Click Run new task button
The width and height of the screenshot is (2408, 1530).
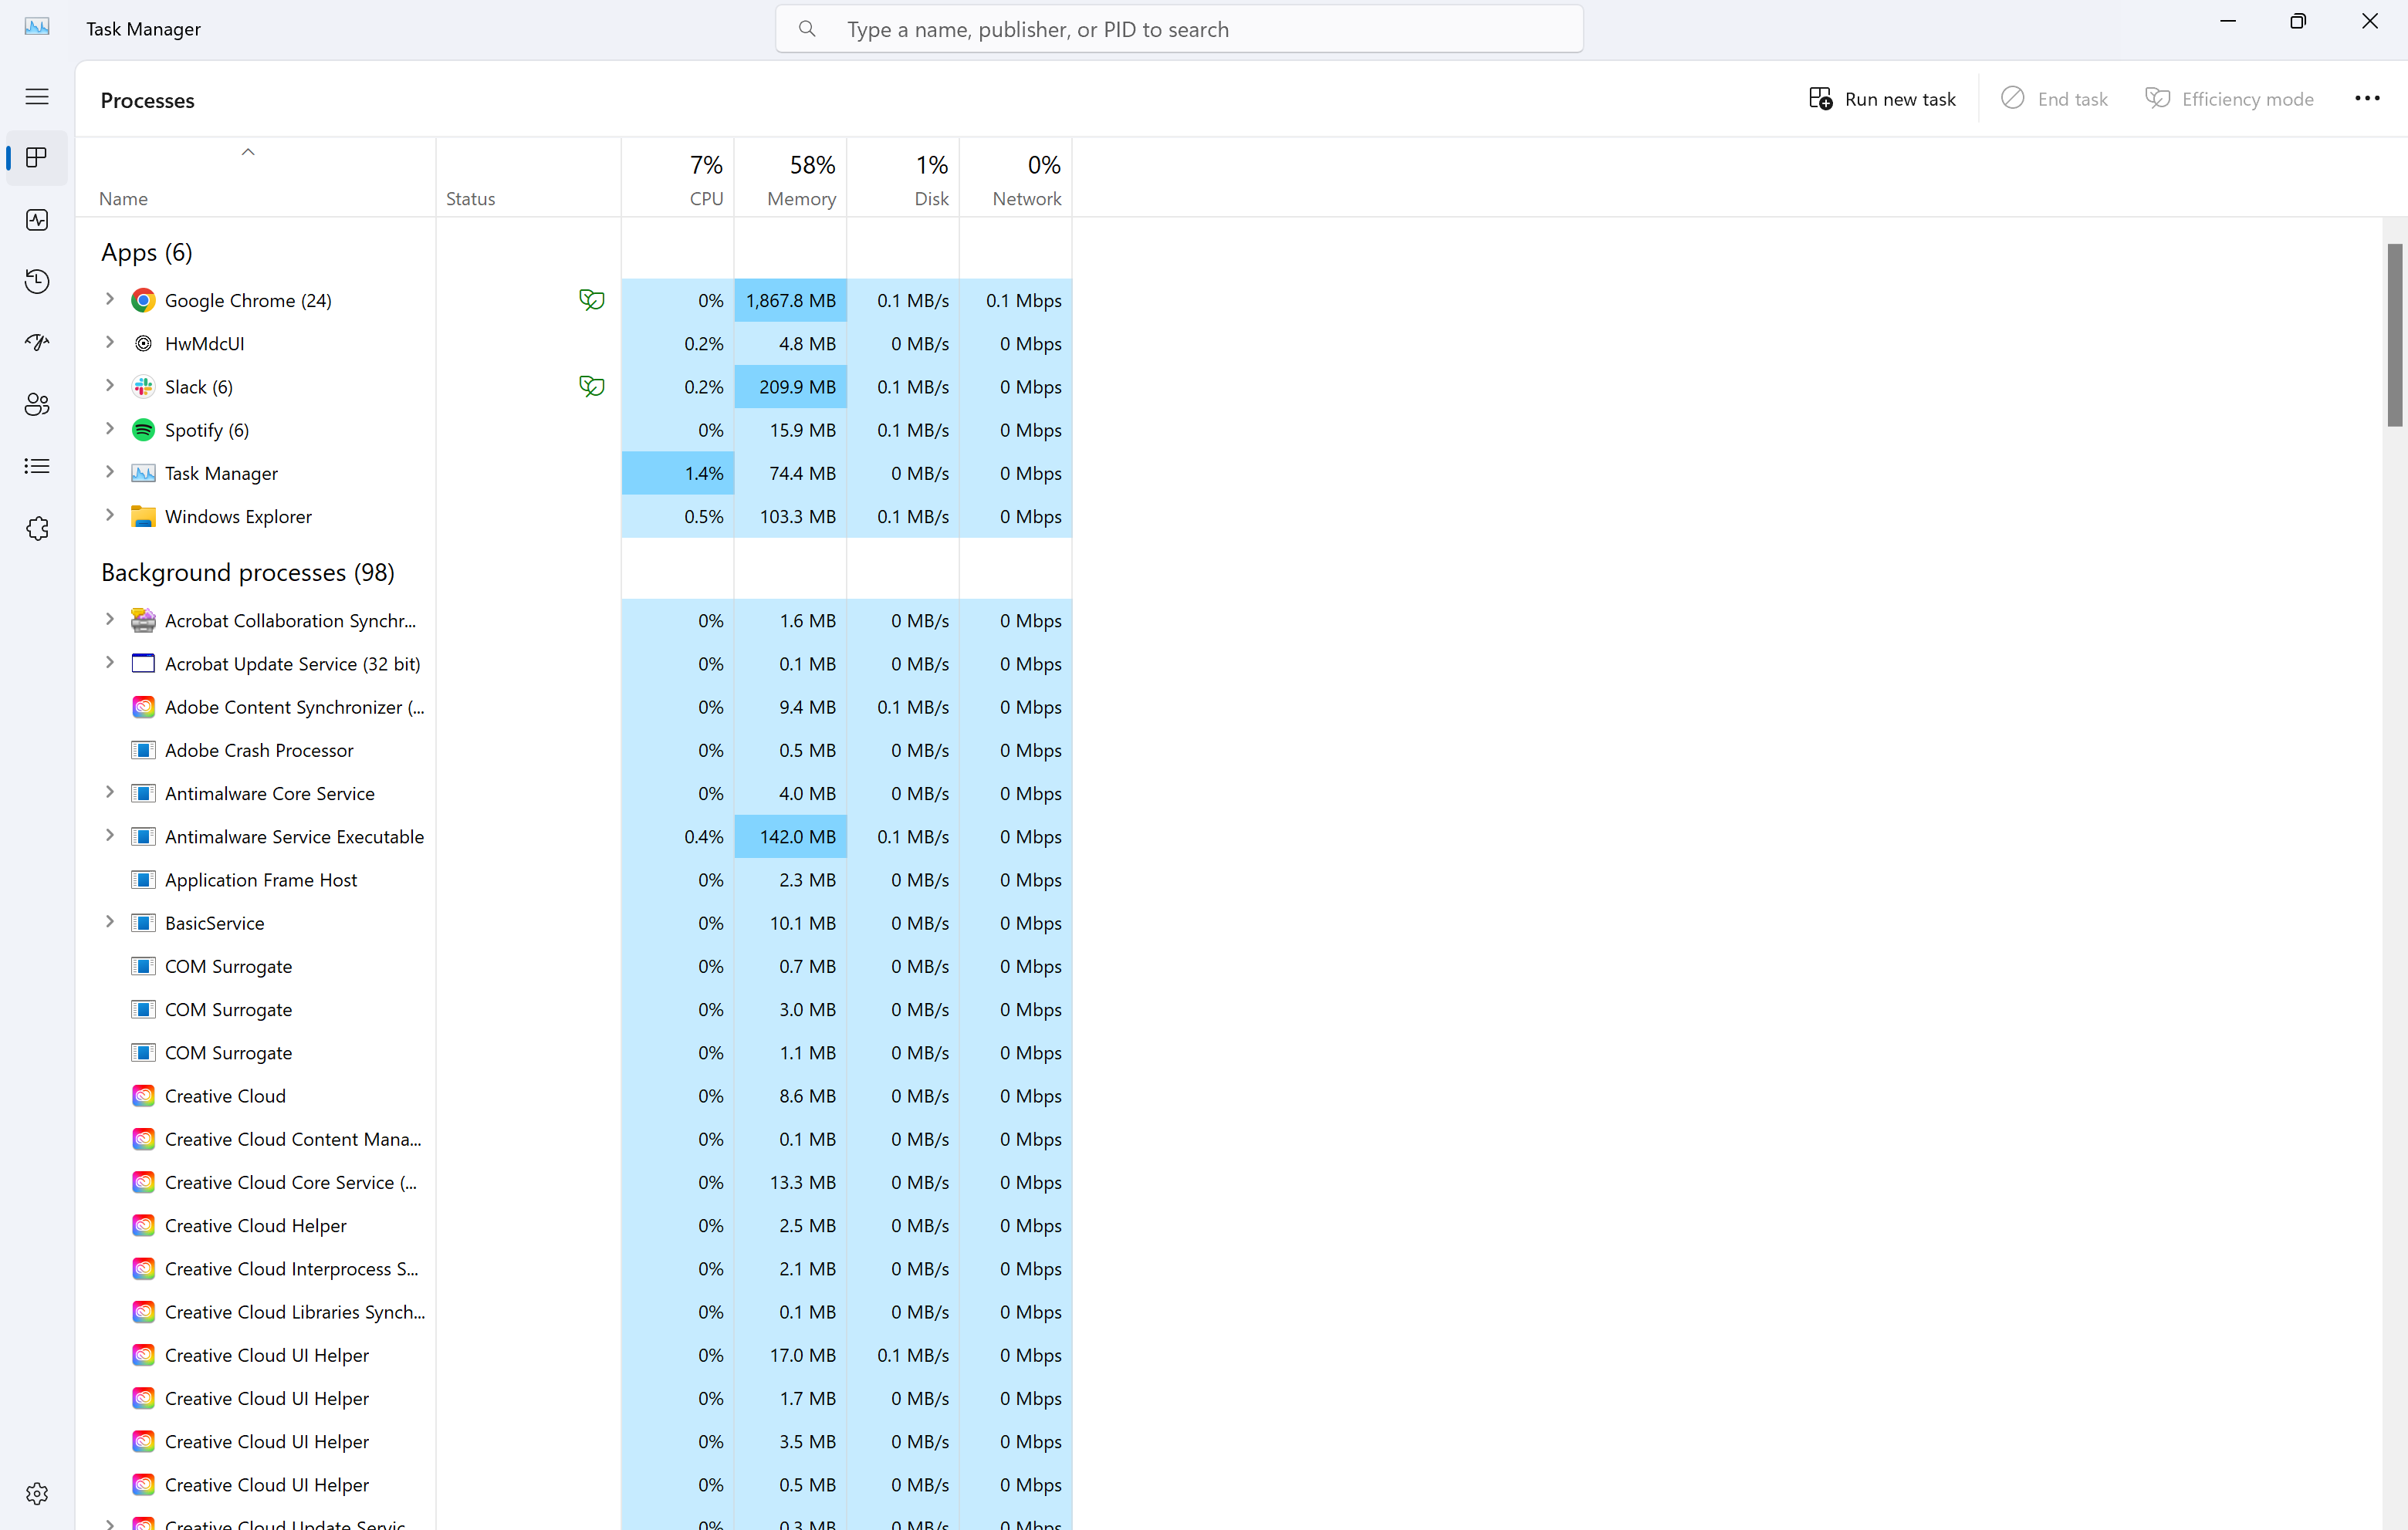coord(1882,99)
